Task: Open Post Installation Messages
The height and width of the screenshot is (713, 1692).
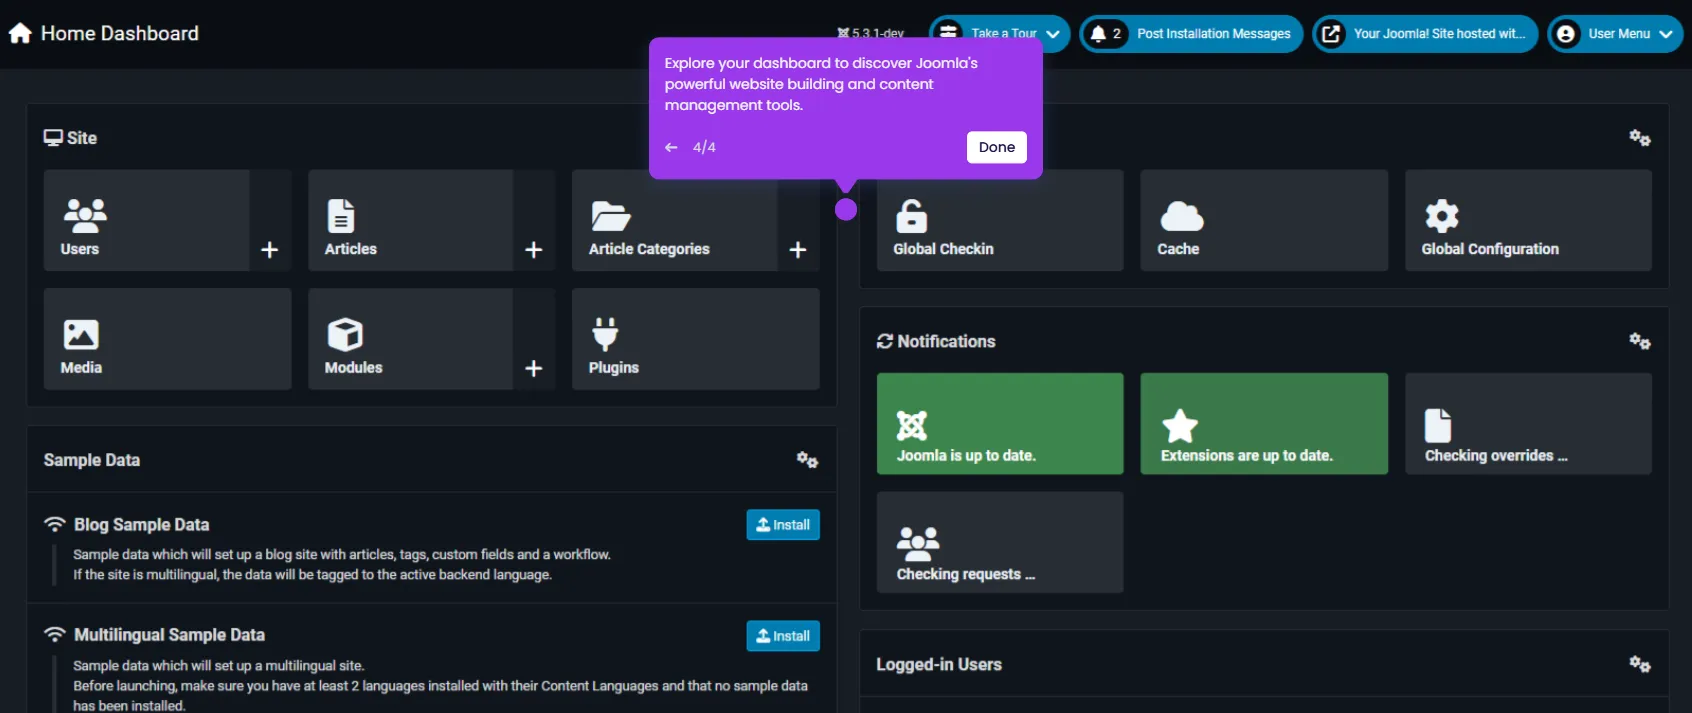Action: point(1191,33)
